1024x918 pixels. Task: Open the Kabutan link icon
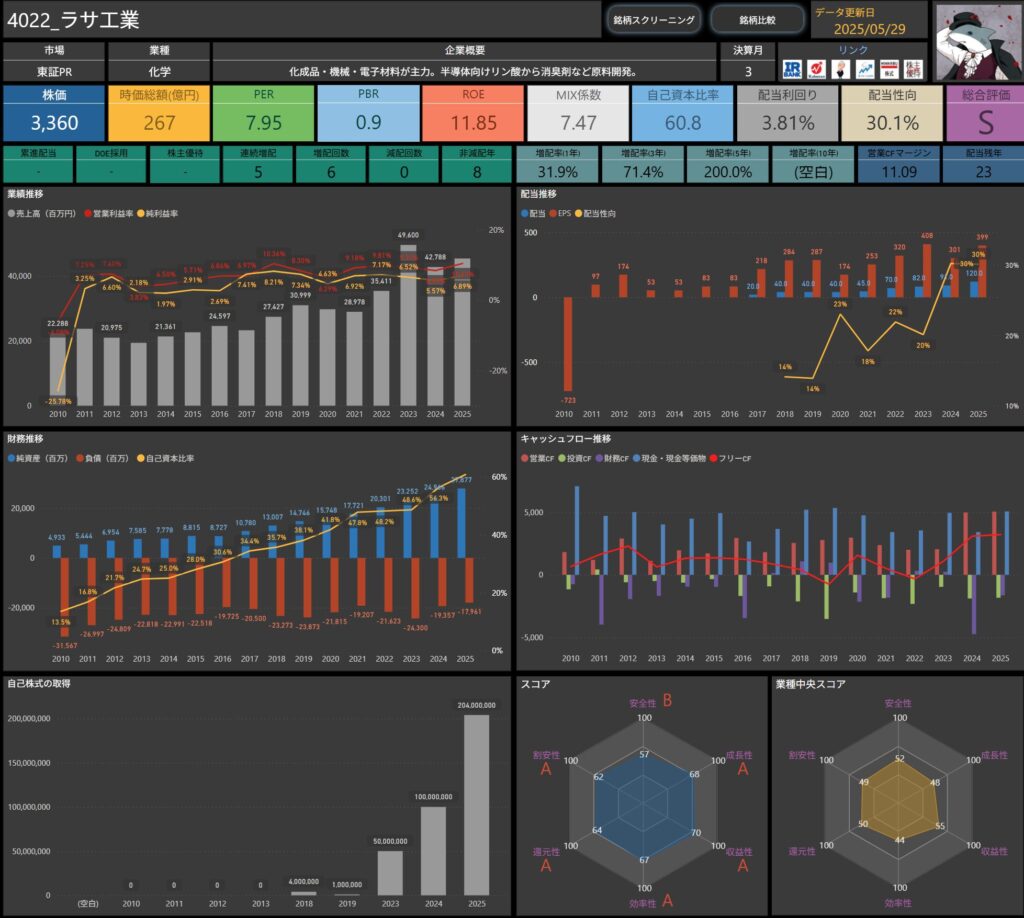point(816,69)
